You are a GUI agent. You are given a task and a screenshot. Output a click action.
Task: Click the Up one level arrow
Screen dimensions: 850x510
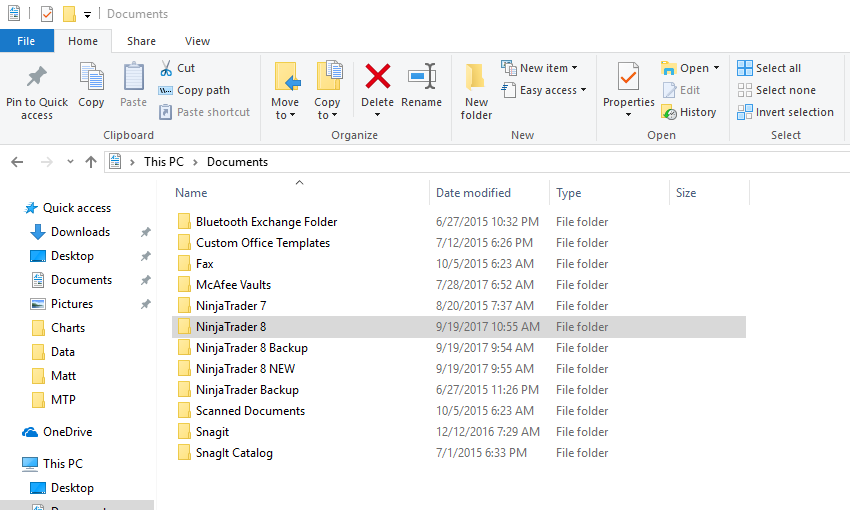(91, 162)
